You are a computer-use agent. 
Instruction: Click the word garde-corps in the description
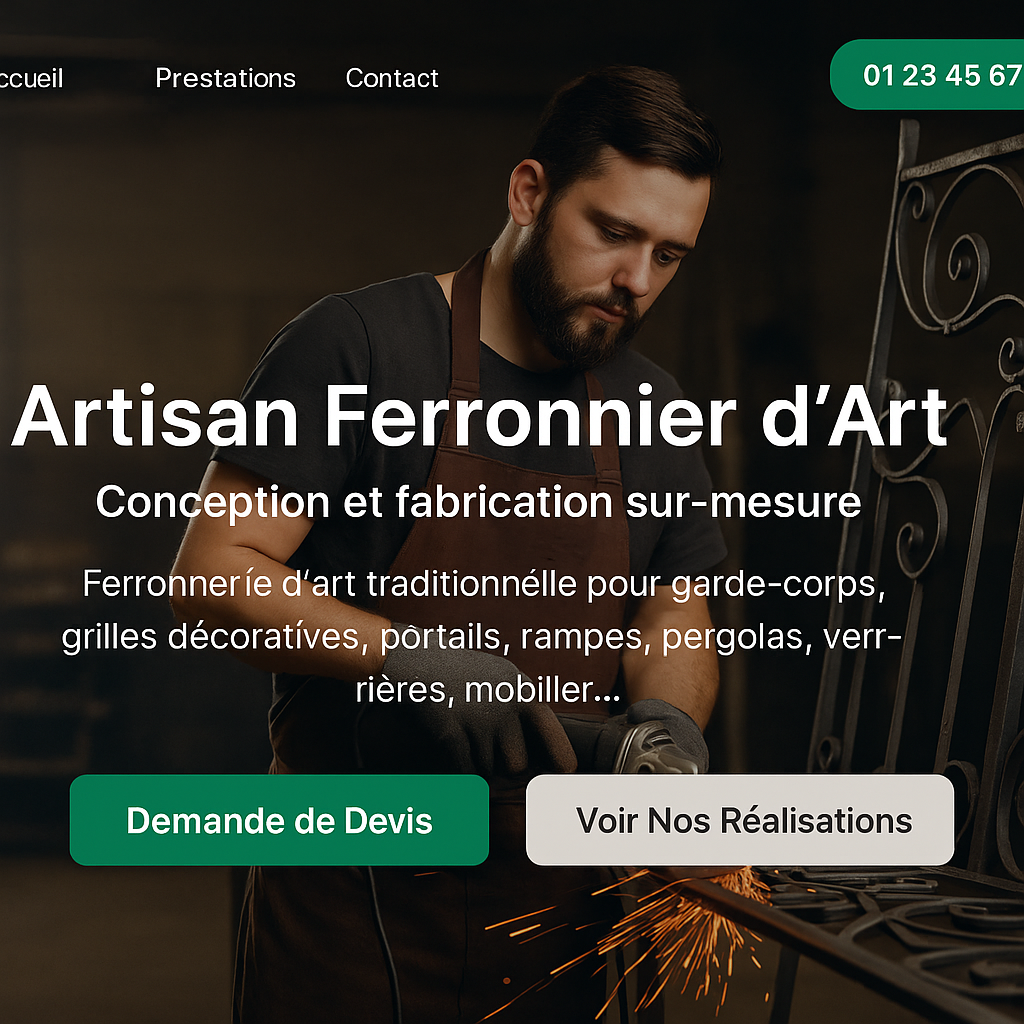tap(777, 584)
